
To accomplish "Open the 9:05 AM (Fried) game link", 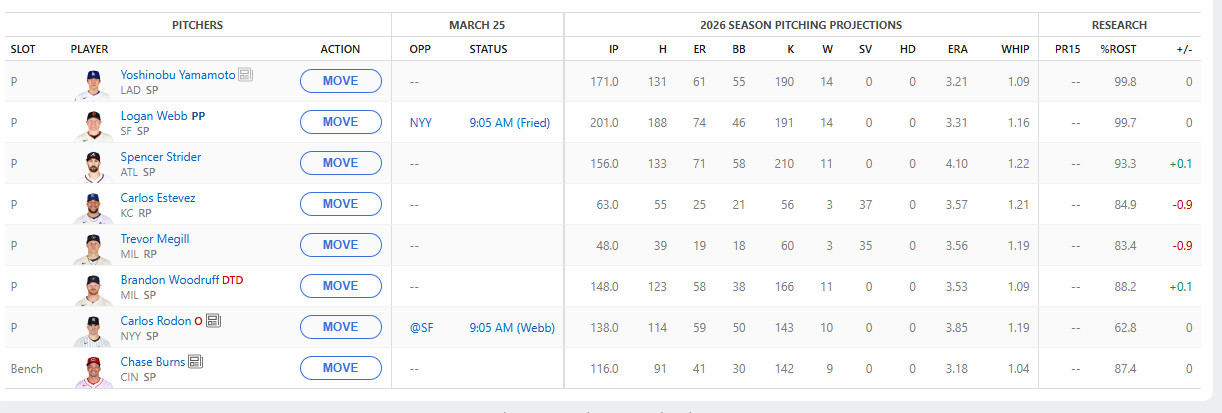I will 509,123.
